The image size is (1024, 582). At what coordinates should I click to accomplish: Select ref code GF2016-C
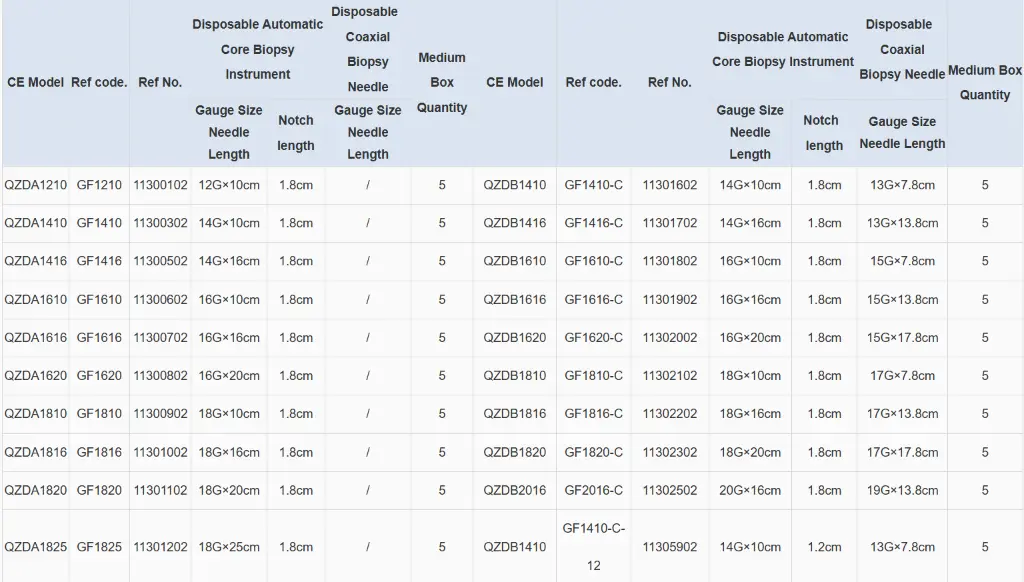tap(593, 490)
